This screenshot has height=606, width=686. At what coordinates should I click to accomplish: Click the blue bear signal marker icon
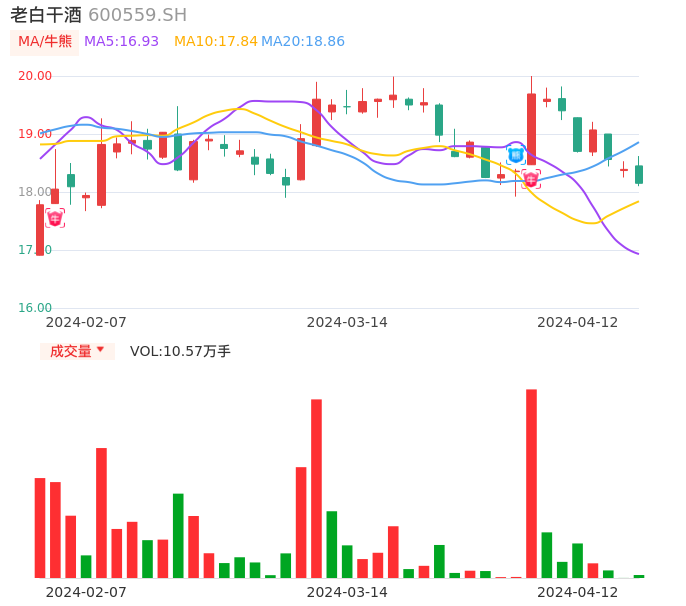tap(516, 154)
